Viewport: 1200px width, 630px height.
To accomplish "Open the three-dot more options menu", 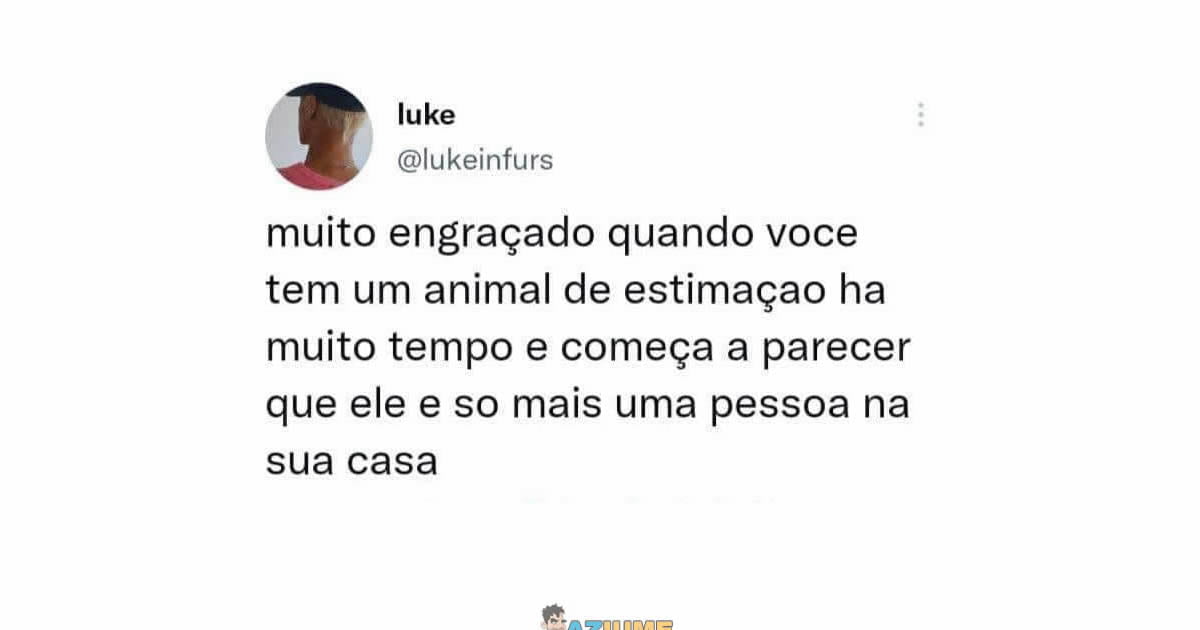I will [x=920, y=115].
